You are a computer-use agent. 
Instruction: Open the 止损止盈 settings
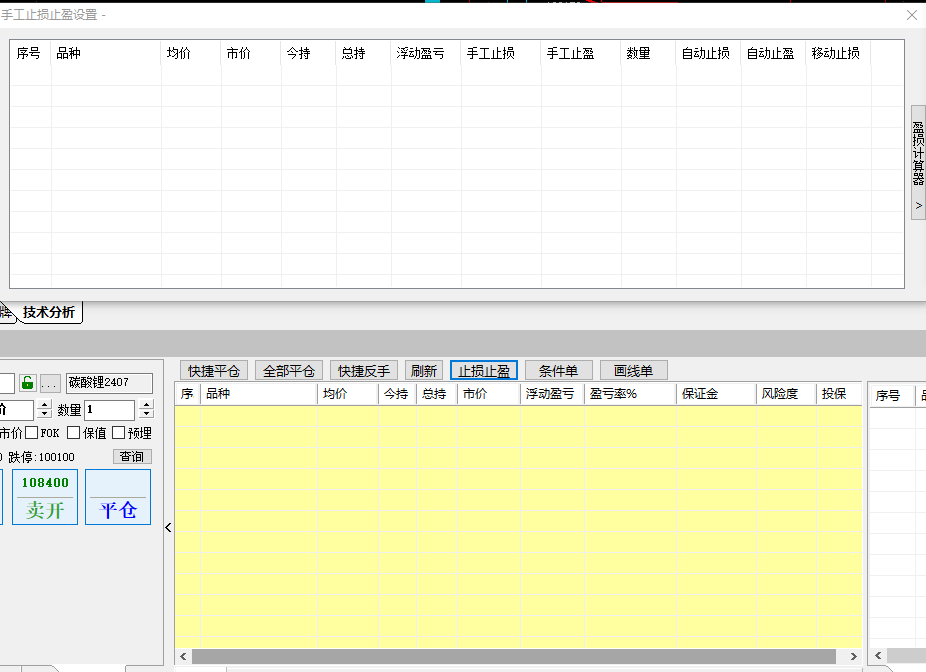point(484,371)
